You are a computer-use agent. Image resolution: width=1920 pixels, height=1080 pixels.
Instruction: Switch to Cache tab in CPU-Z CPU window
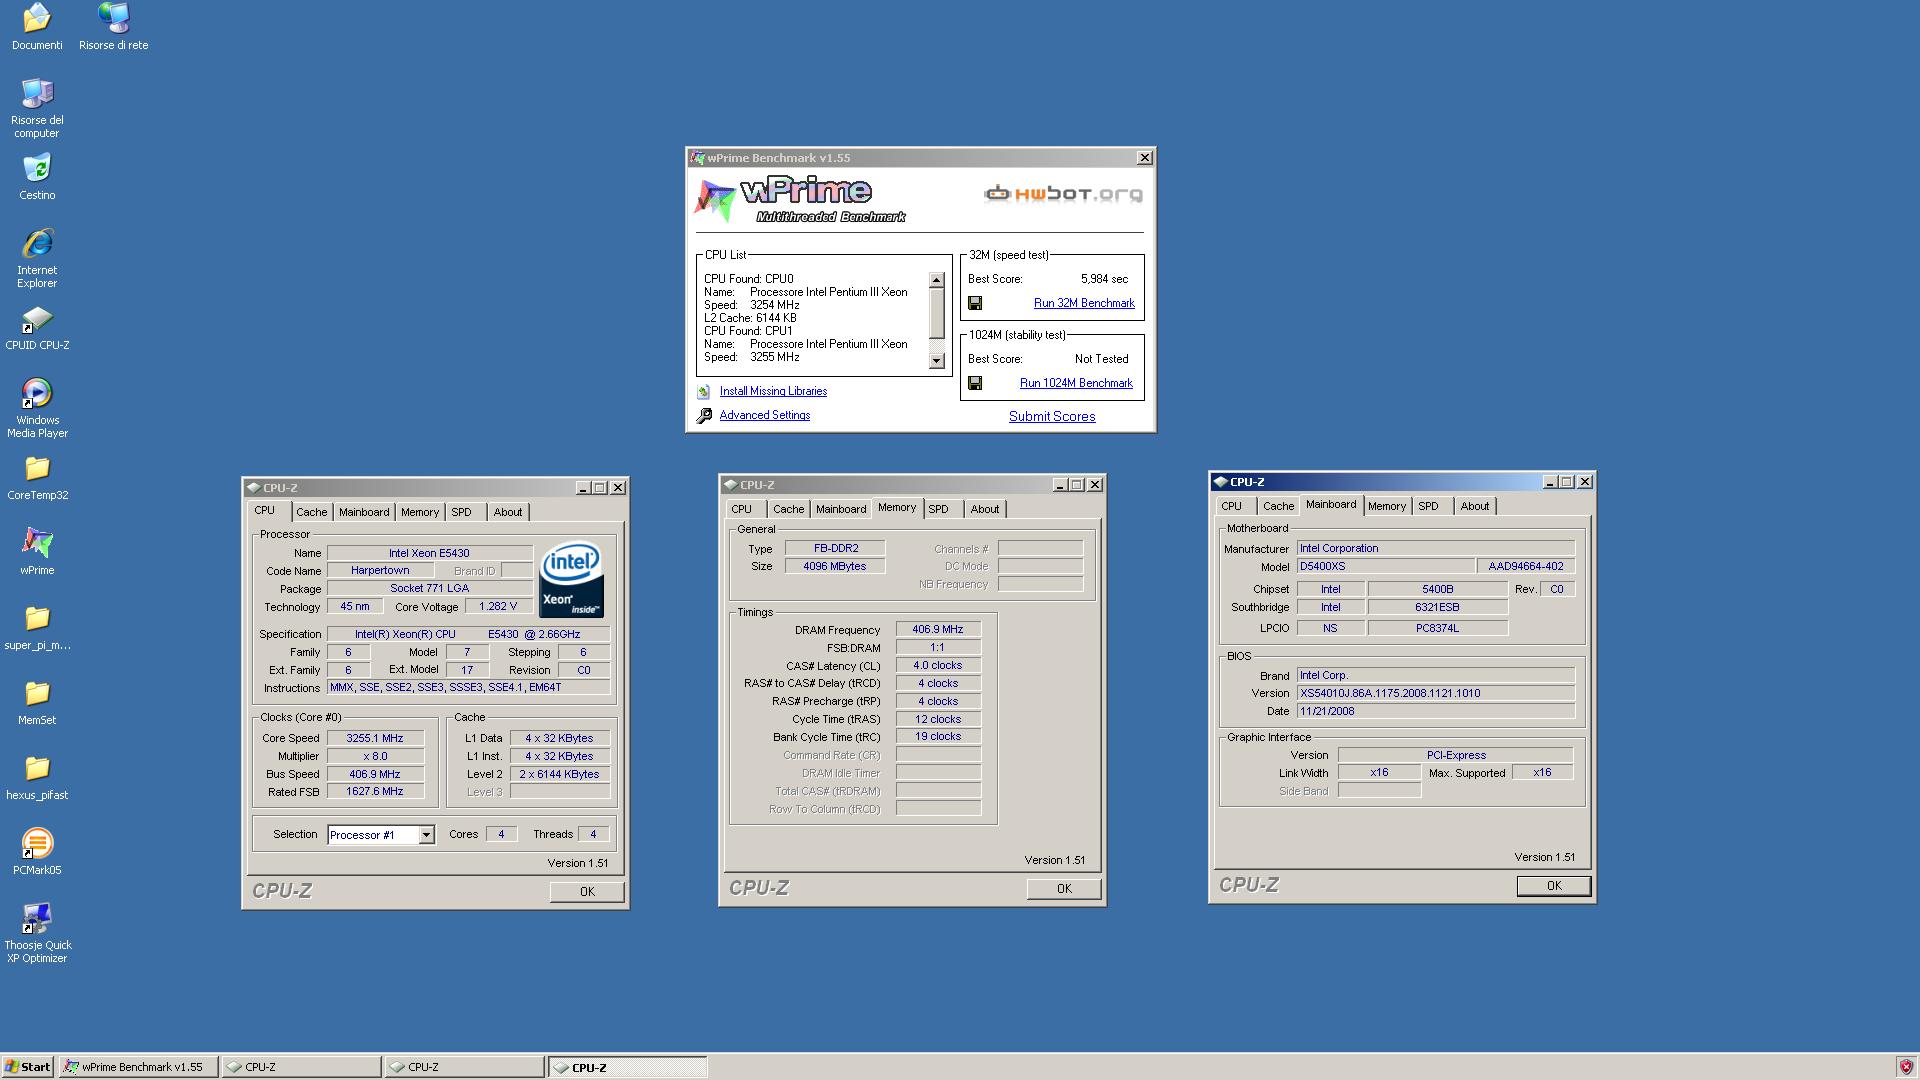click(x=311, y=512)
